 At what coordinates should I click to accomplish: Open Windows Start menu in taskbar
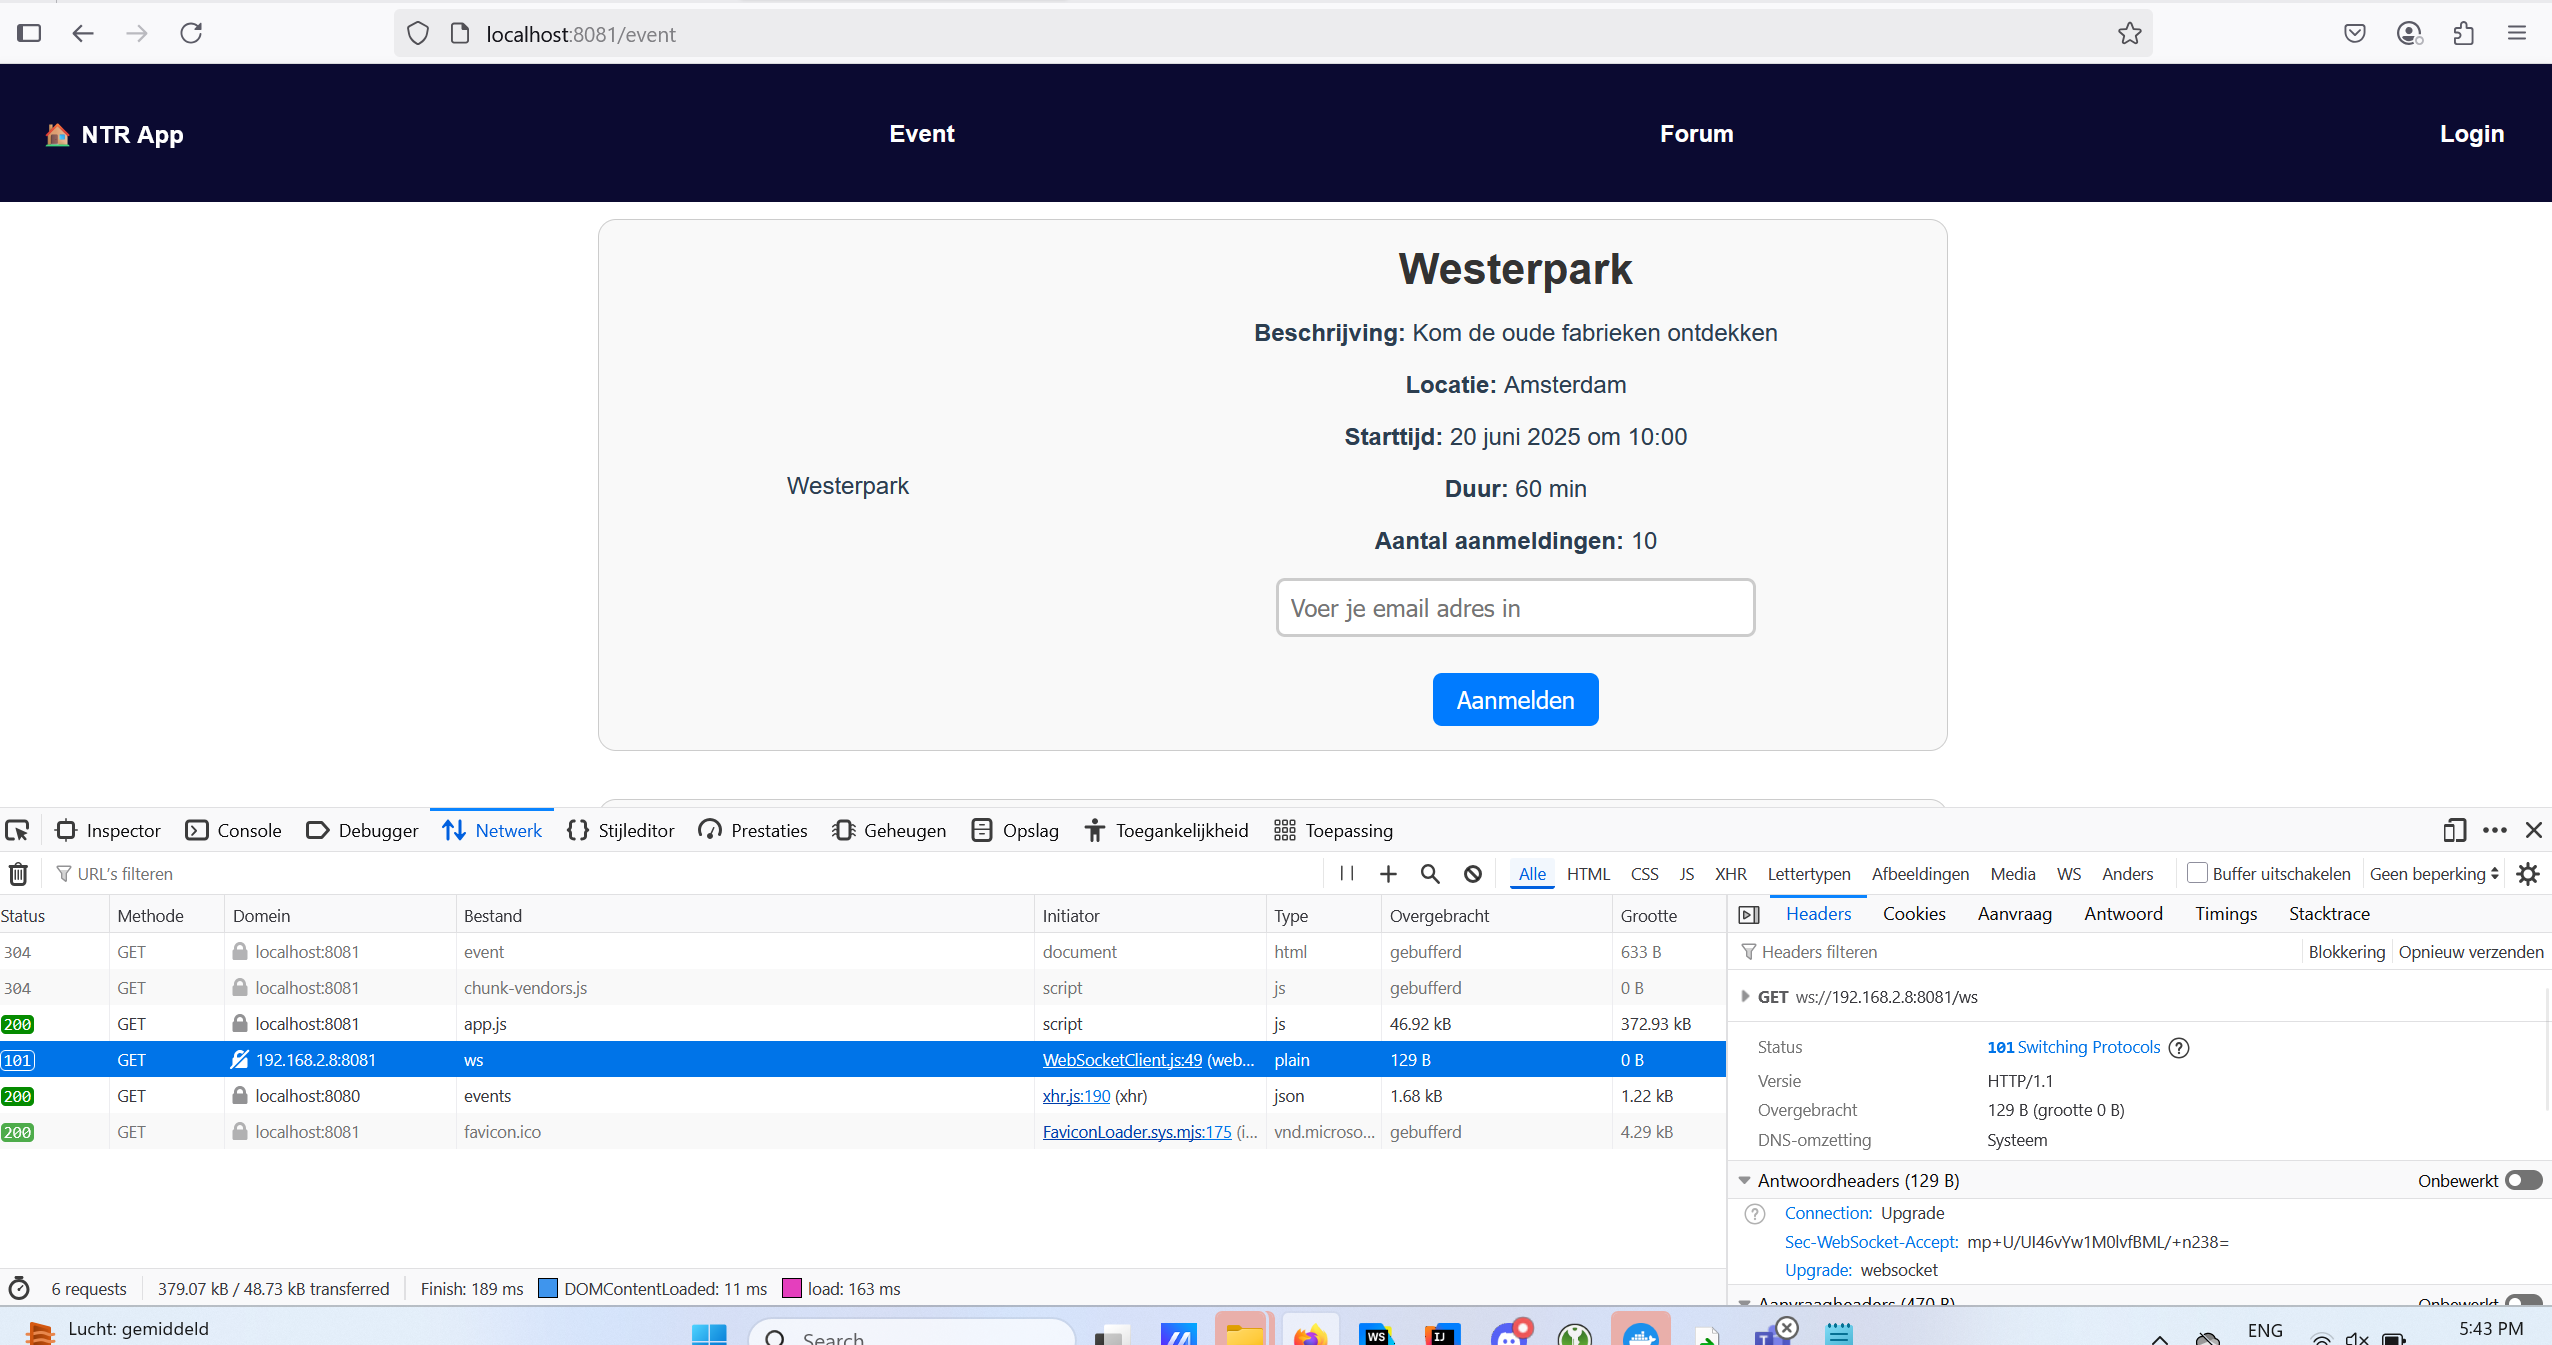pyautogui.click(x=710, y=1334)
